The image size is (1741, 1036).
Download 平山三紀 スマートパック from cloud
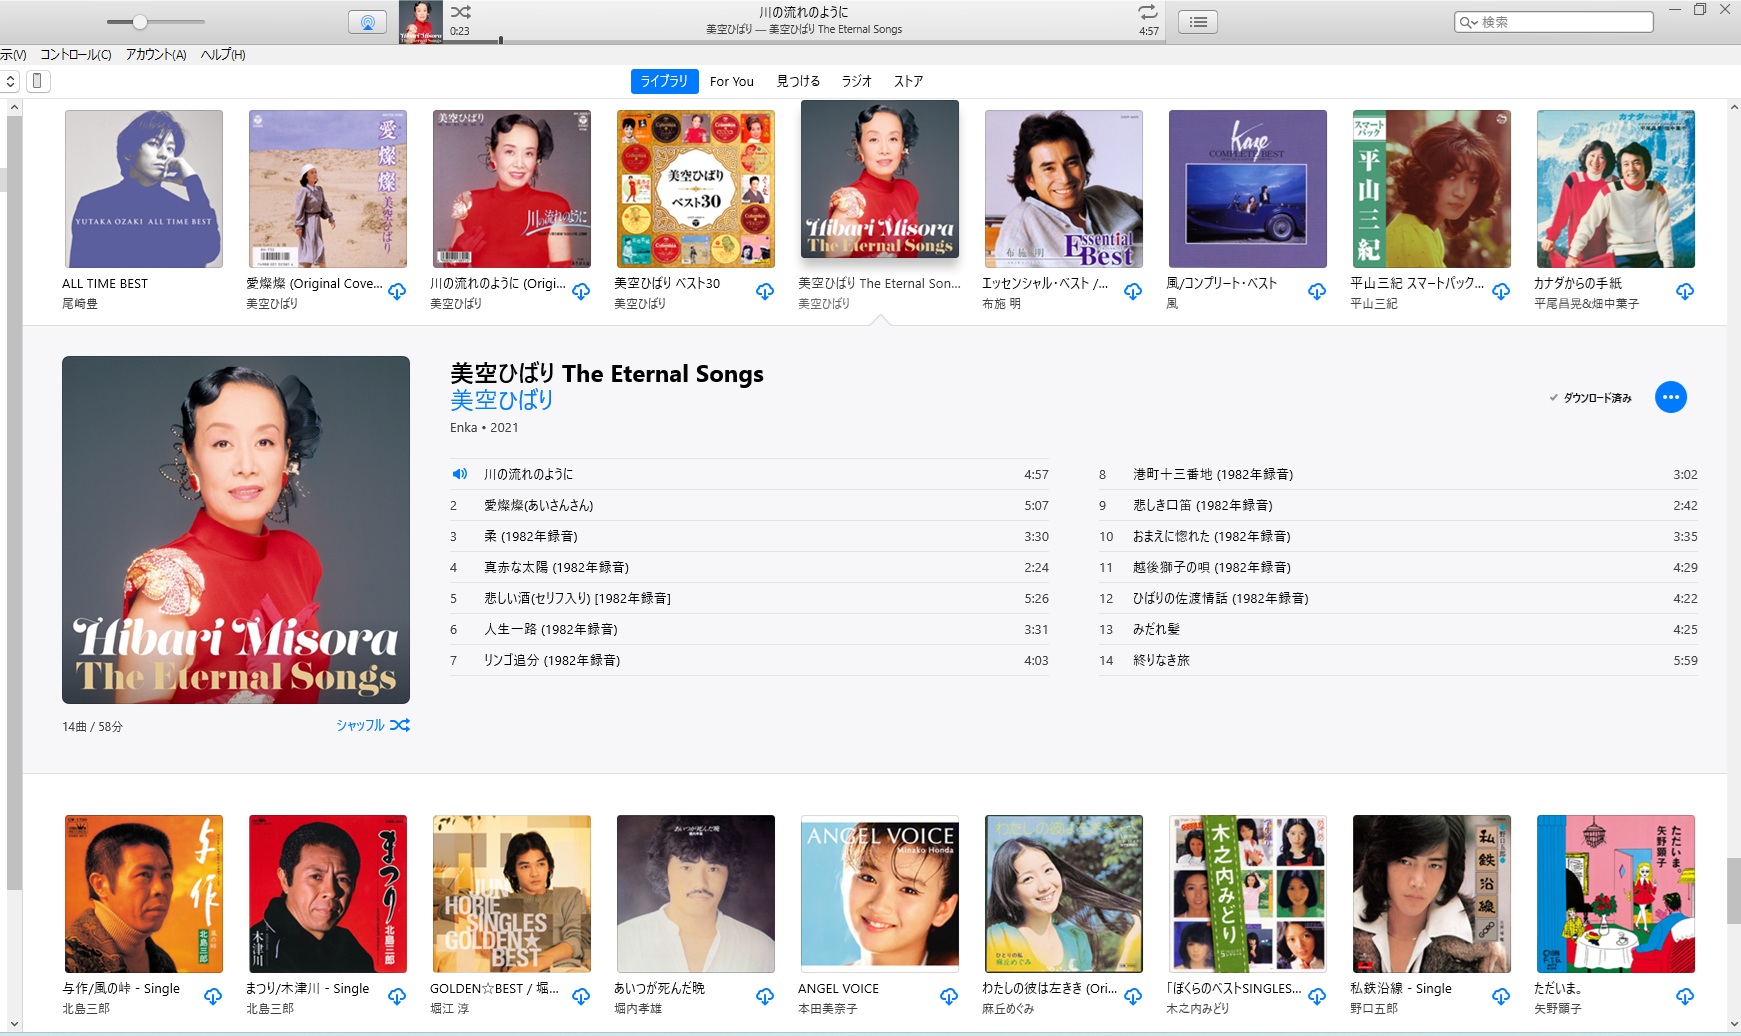click(x=1501, y=292)
